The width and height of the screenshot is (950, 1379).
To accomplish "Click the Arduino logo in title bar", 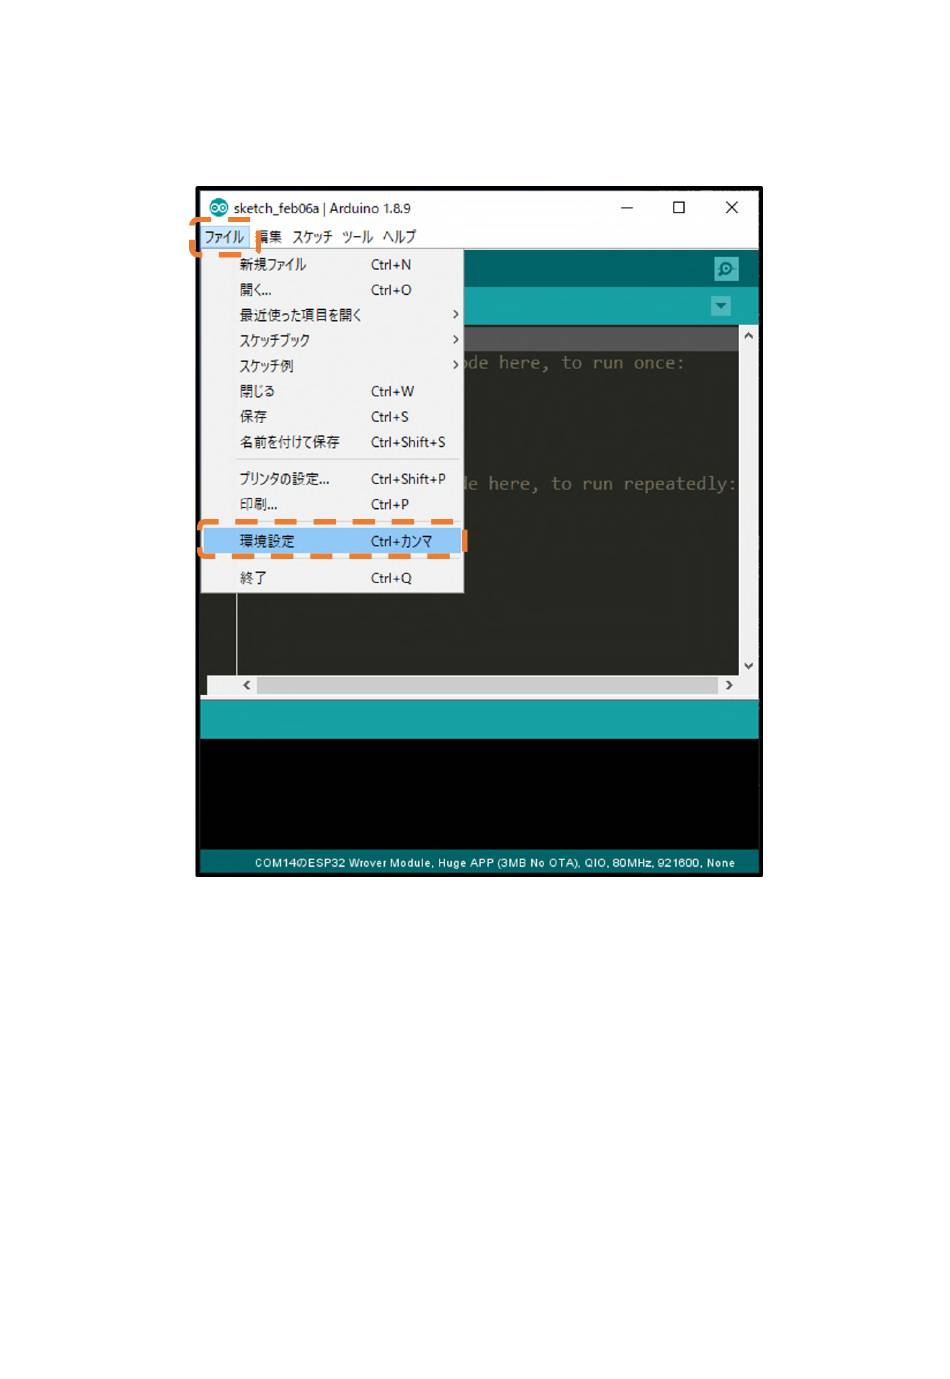I will point(218,208).
